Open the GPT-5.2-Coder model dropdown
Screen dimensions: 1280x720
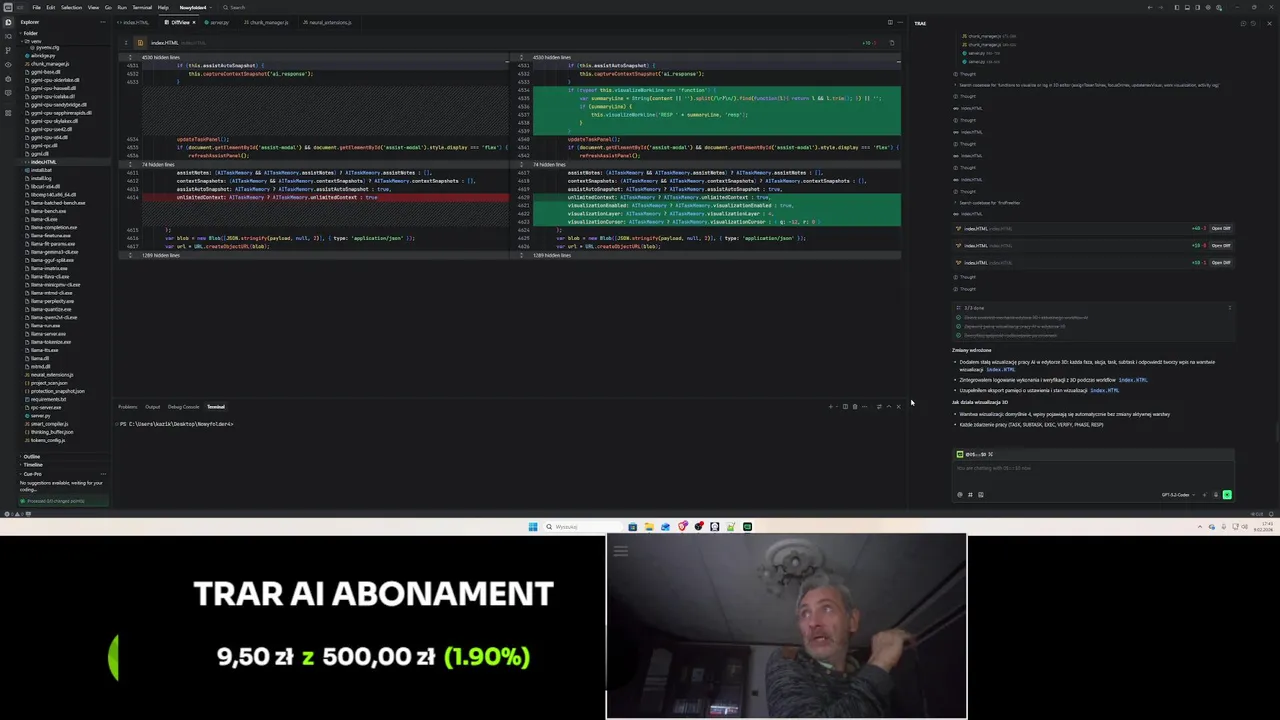pyautogui.click(x=1177, y=495)
